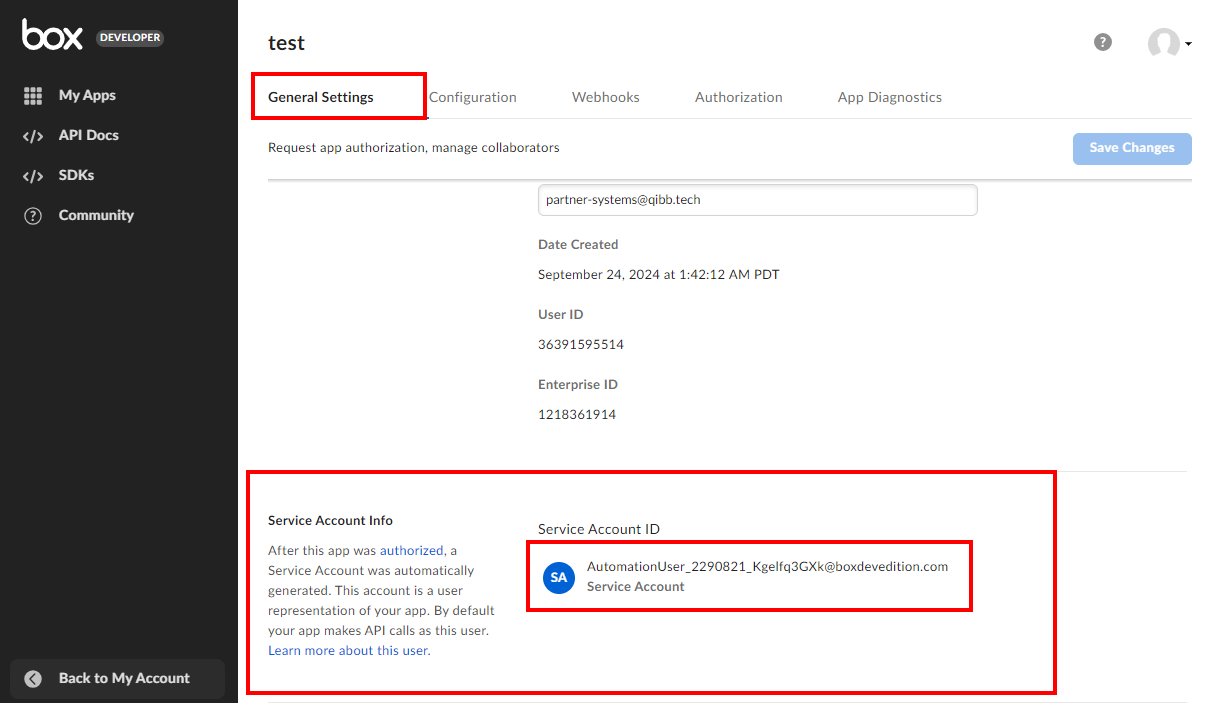This screenshot has height=703, width=1212.
Task: Click the SDKs code brackets icon
Action: pos(33,176)
